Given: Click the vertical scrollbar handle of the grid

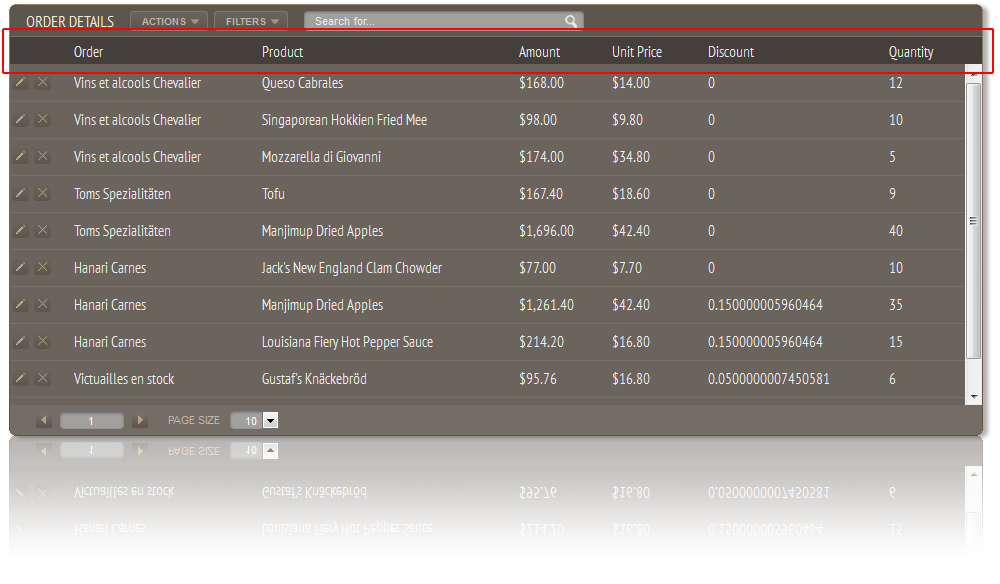Looking at the screenshot, I should pyautogui.click(x=973, y=221).
